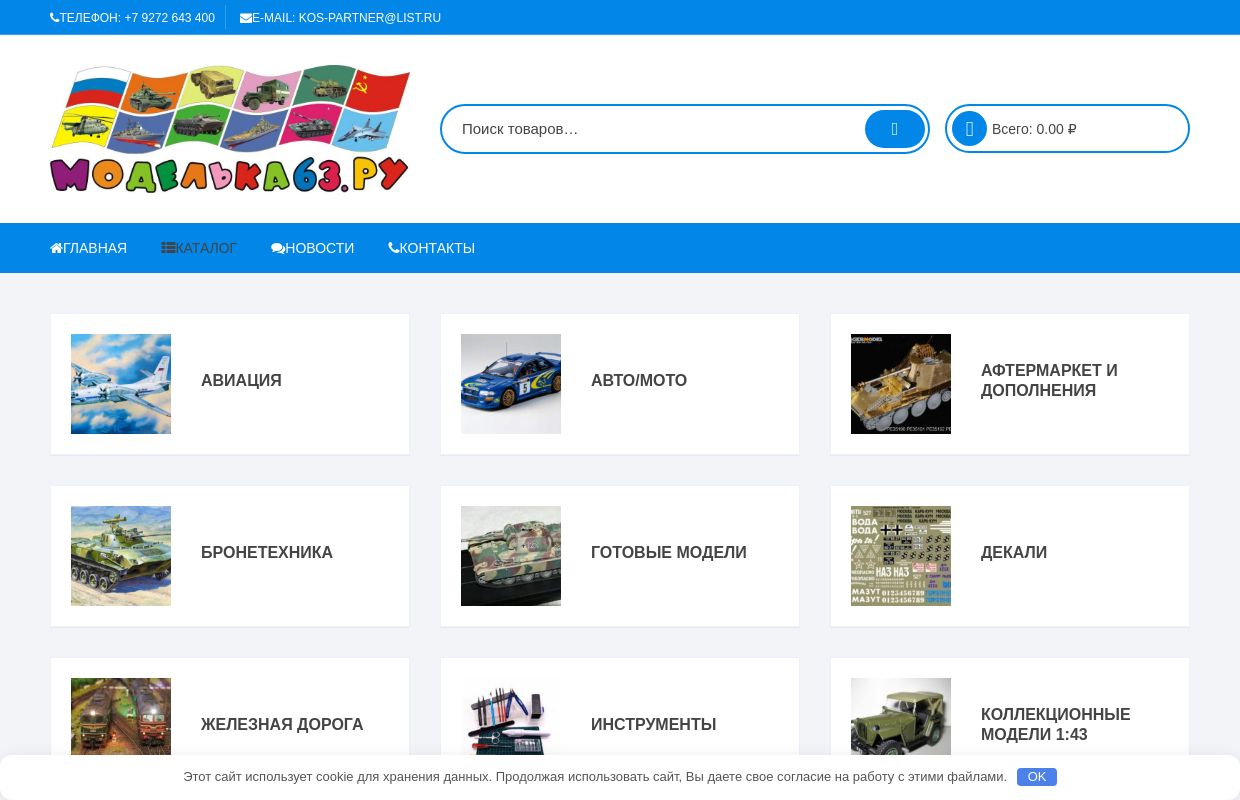Accept cookies with the OK button
Screen dimensions: 1240x800
click(1037, 777)
